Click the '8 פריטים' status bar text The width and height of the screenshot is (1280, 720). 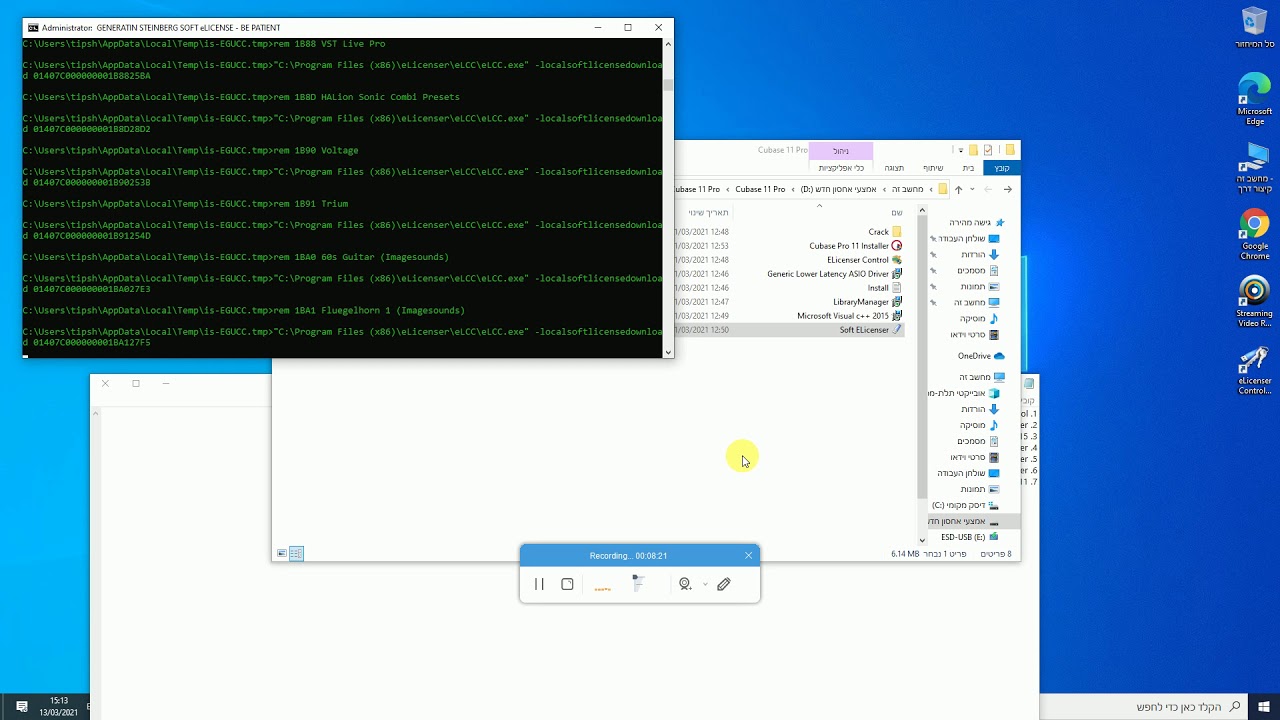[x=996, y=553]
